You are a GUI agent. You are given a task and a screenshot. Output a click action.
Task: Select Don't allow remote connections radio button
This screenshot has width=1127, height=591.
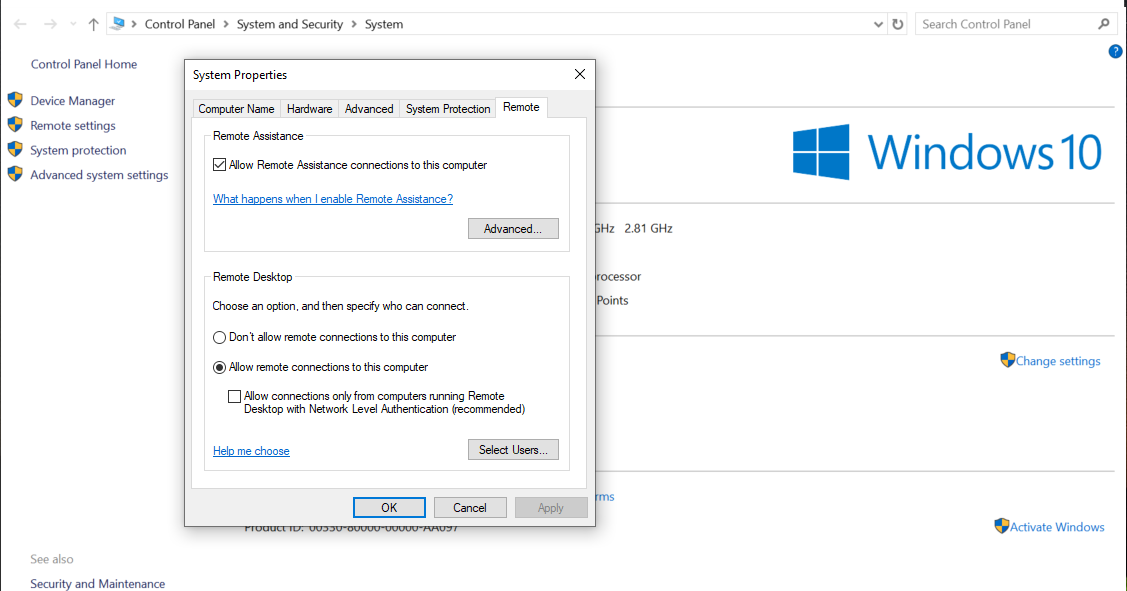tap(219, 337)
